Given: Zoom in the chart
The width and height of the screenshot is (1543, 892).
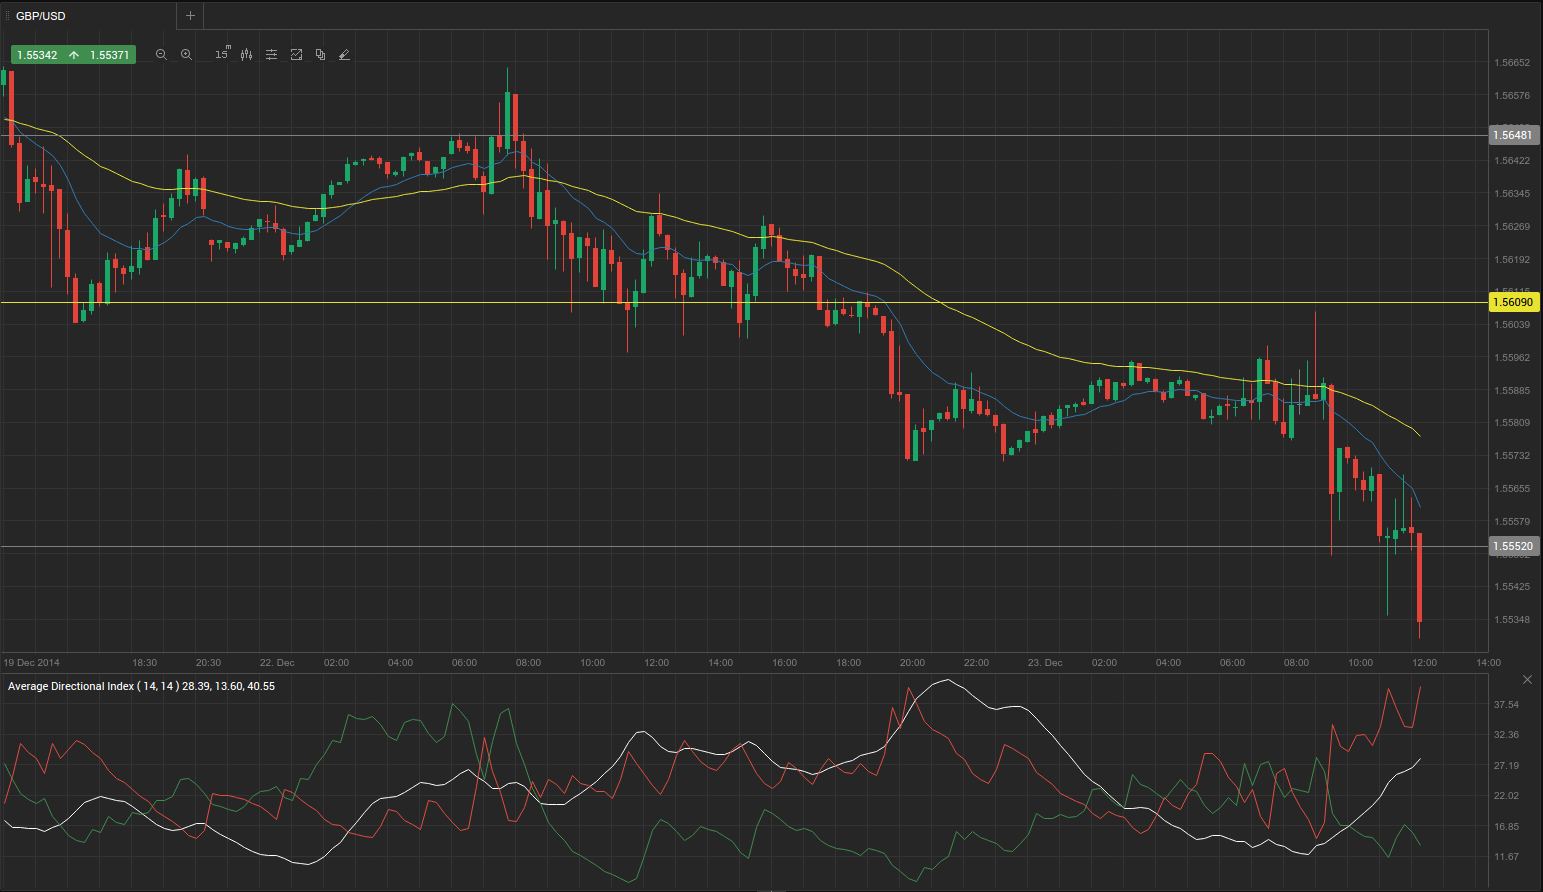Looking at the screenshot, I should point(186,55).
